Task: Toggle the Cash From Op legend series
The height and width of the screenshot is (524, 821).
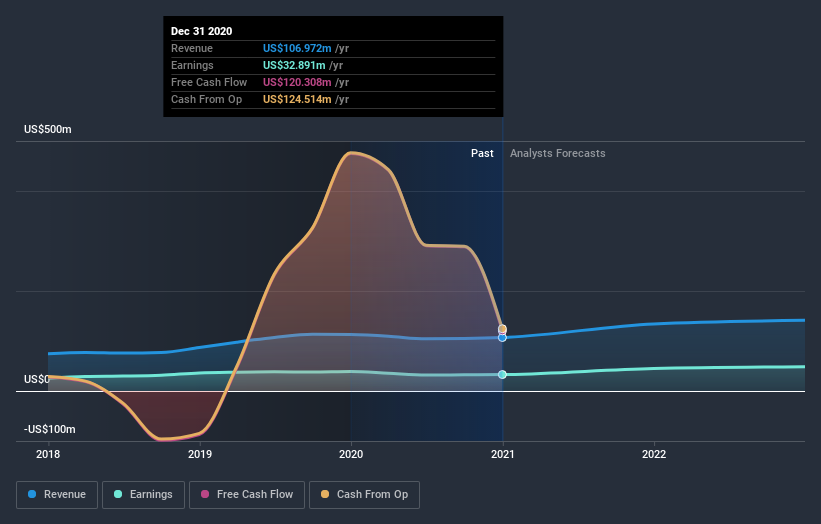Action: (364, 495)
